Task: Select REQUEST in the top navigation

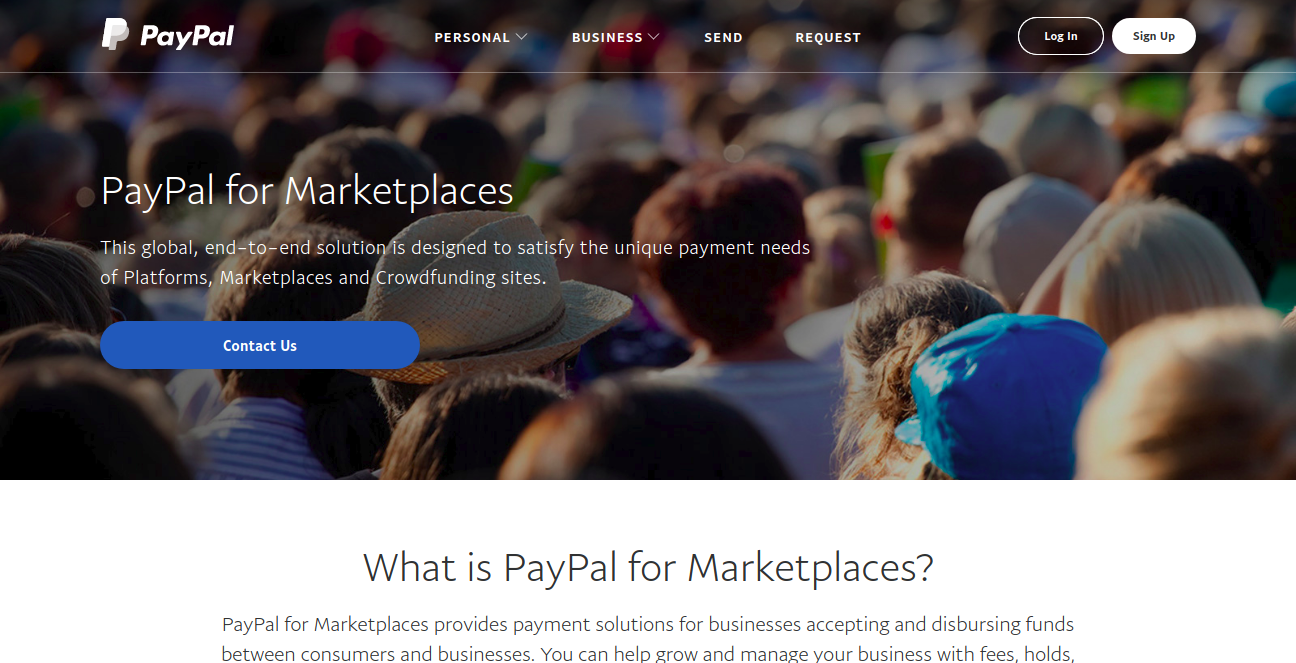Action: pyautogui.click(x=828, y=37)
